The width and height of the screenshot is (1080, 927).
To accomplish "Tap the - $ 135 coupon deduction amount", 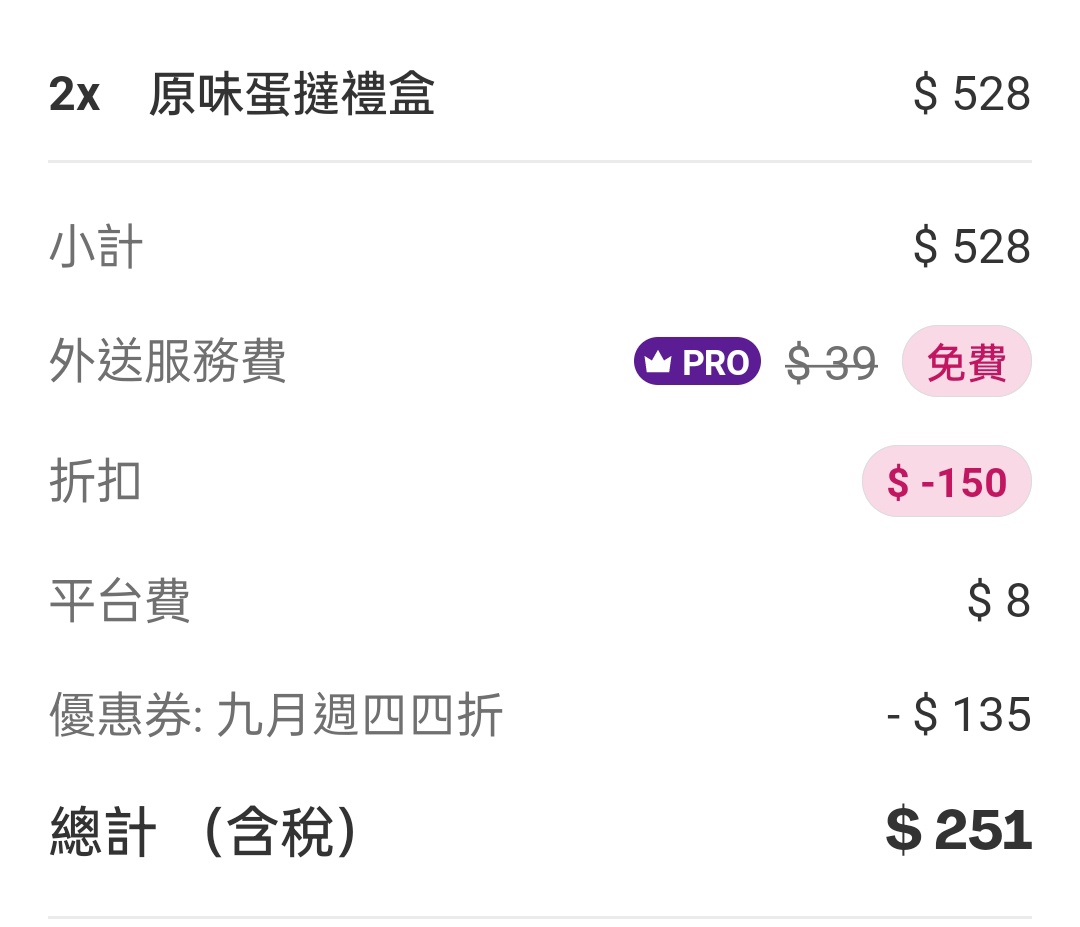I will [x=958, y=716].
